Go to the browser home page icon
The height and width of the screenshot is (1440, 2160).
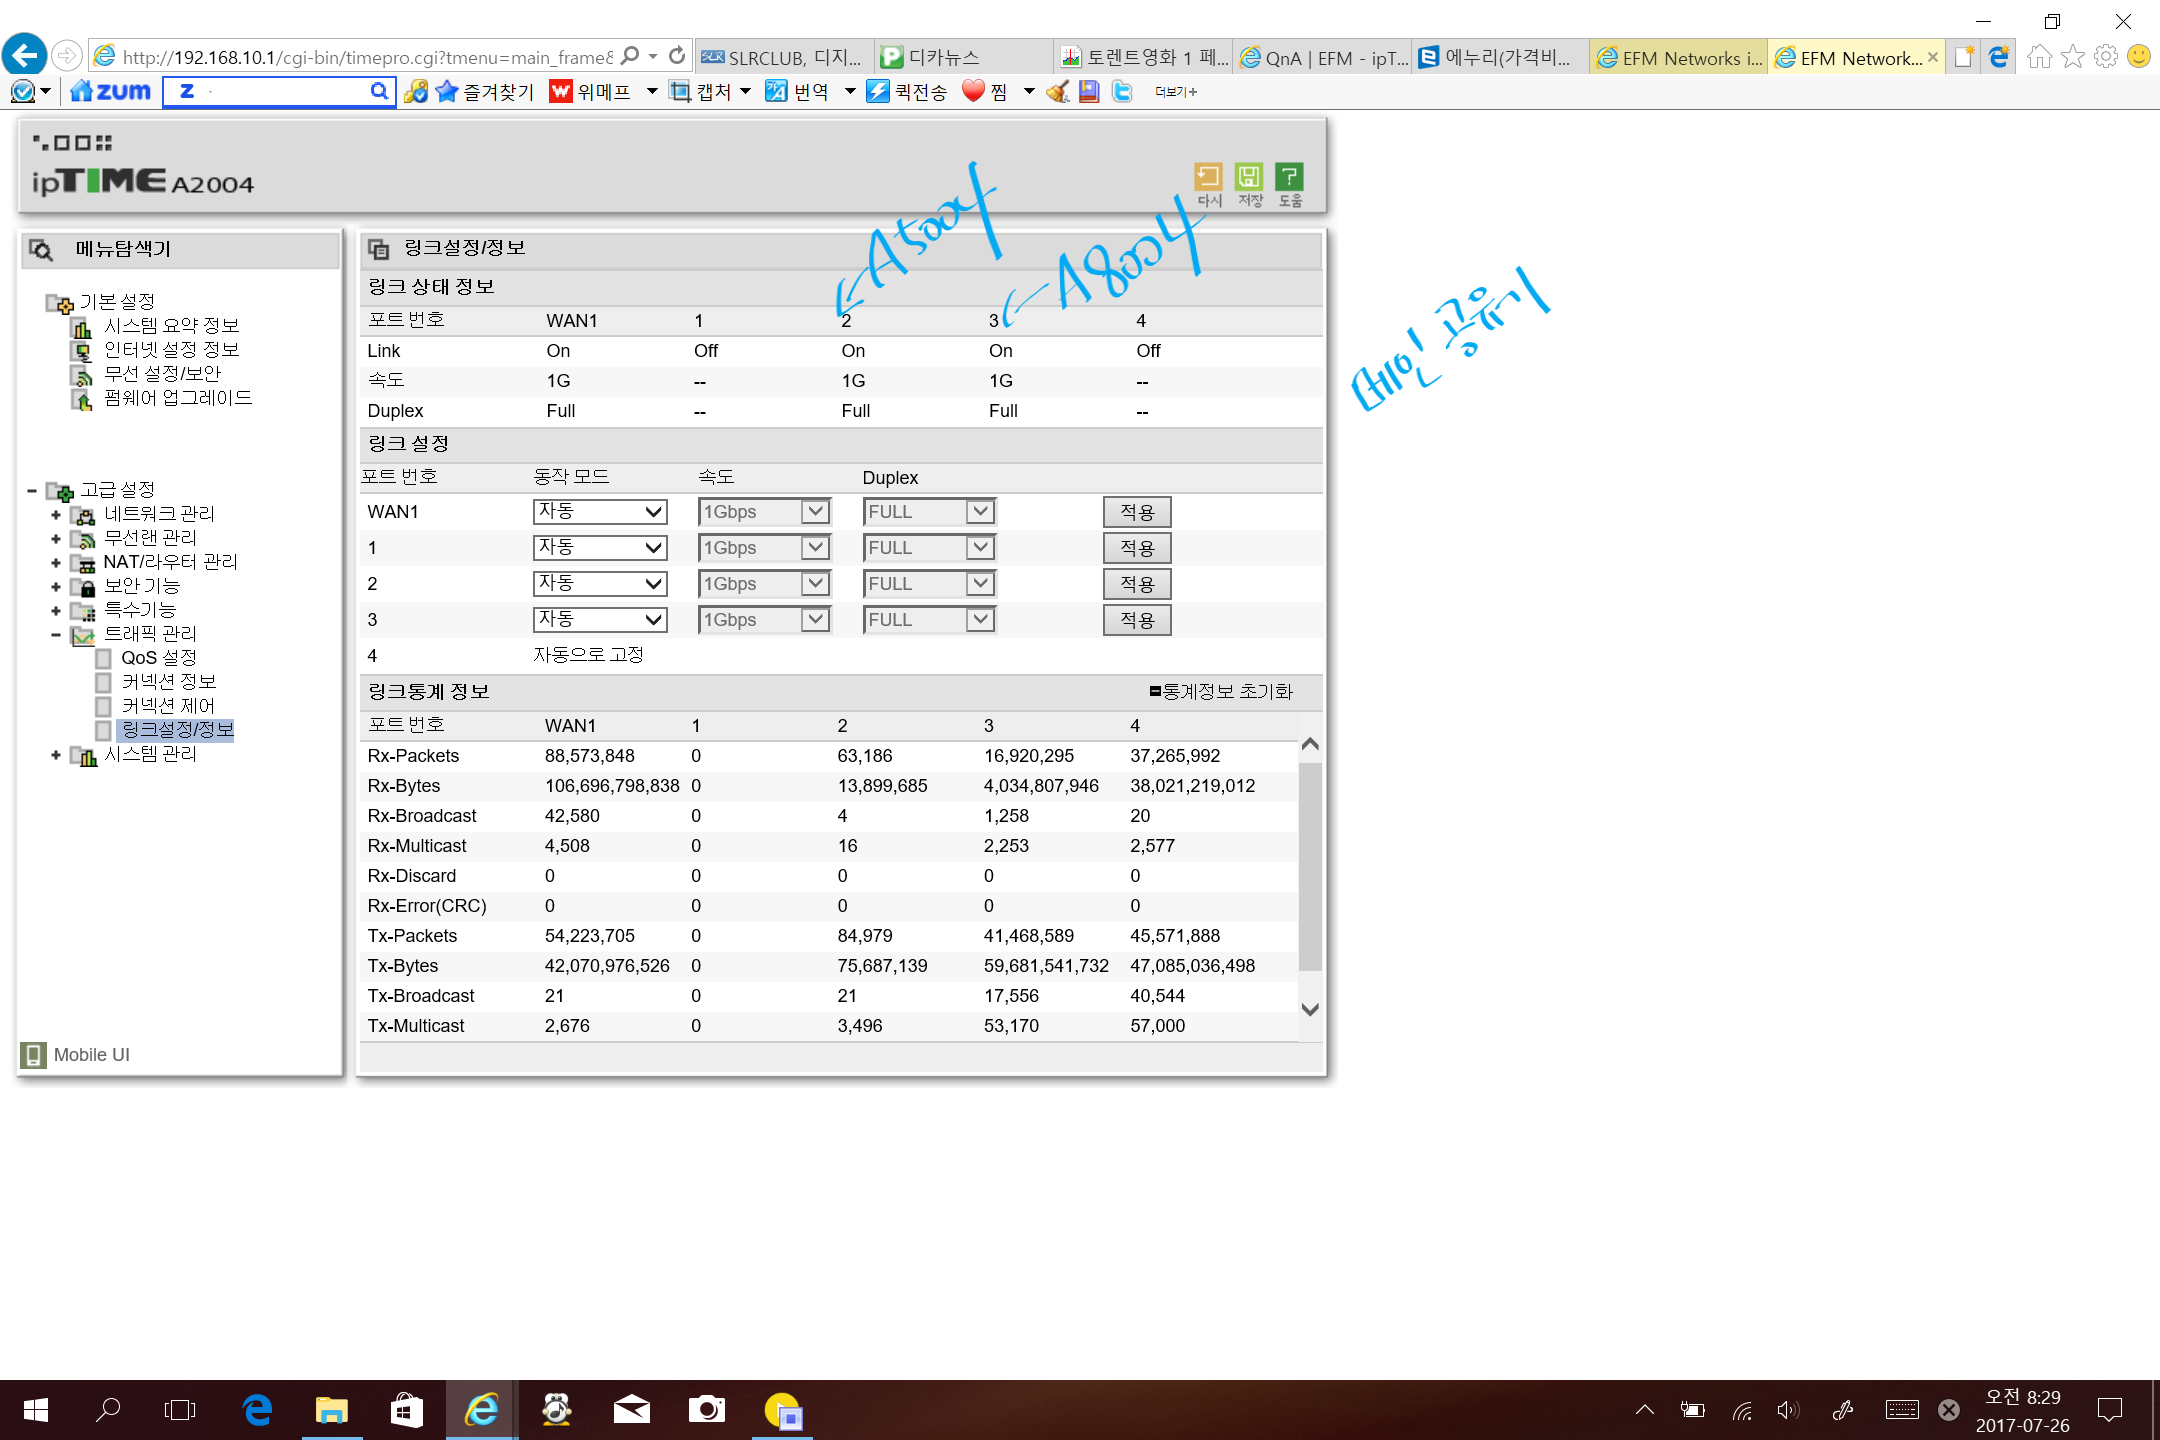pos(2040,57)
